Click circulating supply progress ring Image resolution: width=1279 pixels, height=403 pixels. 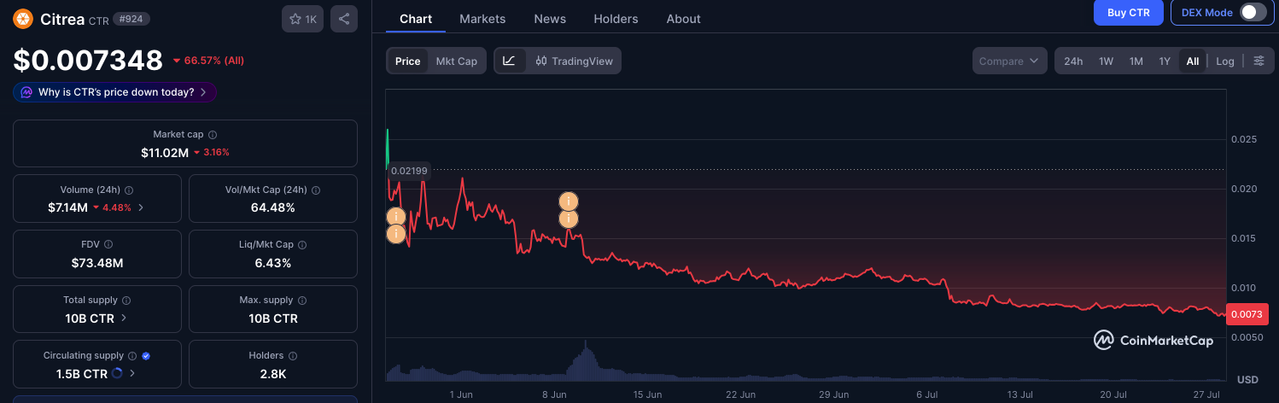tap(117, 374)
